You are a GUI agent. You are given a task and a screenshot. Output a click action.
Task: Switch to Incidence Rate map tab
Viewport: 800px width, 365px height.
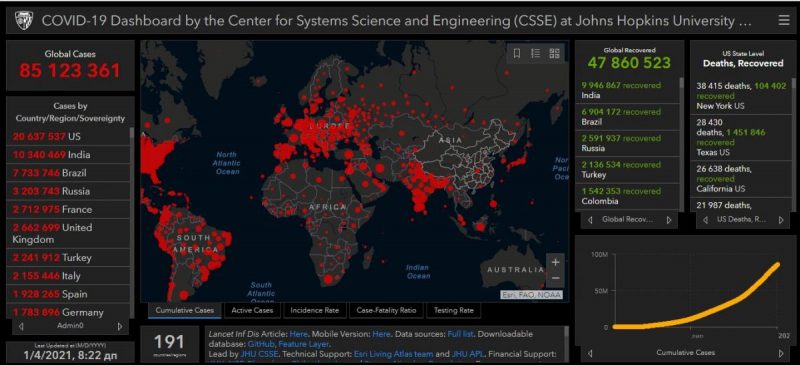(314, 310)
